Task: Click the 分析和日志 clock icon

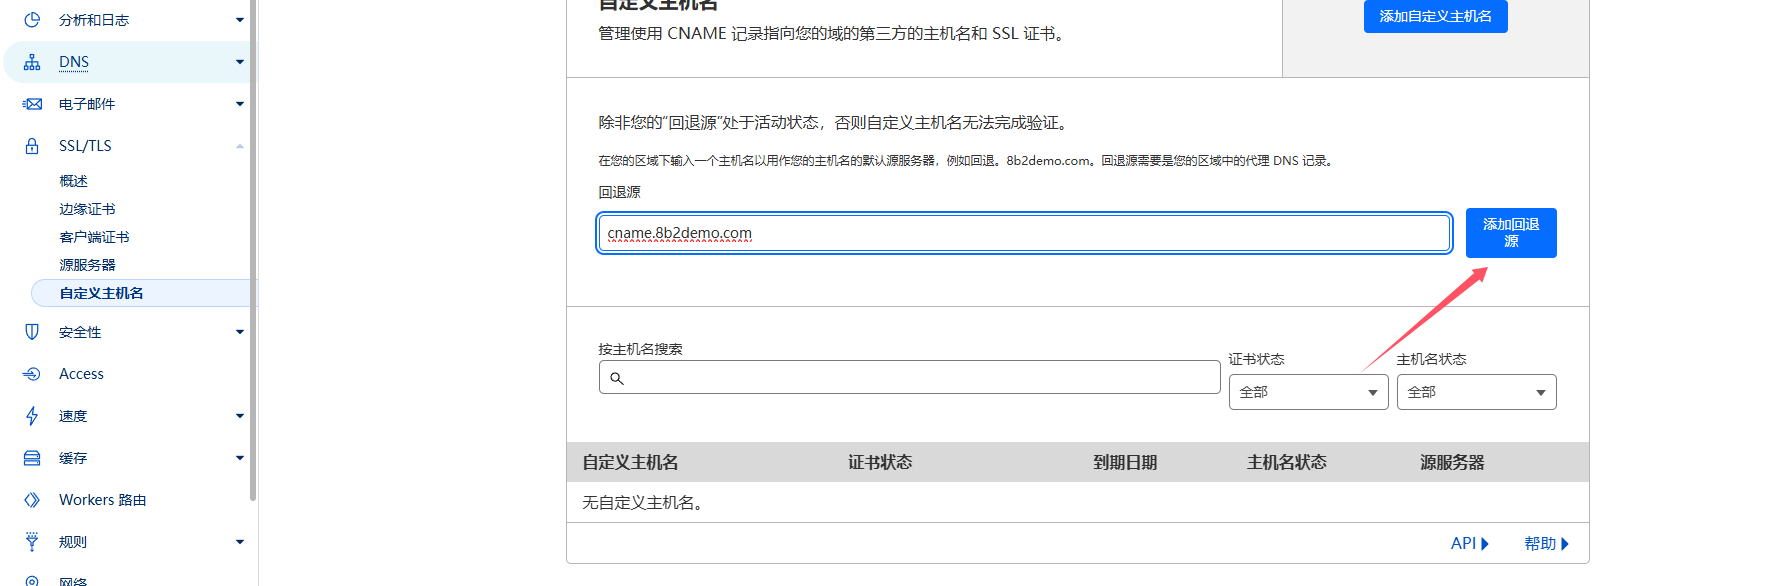Action: [x=31, y=19]
